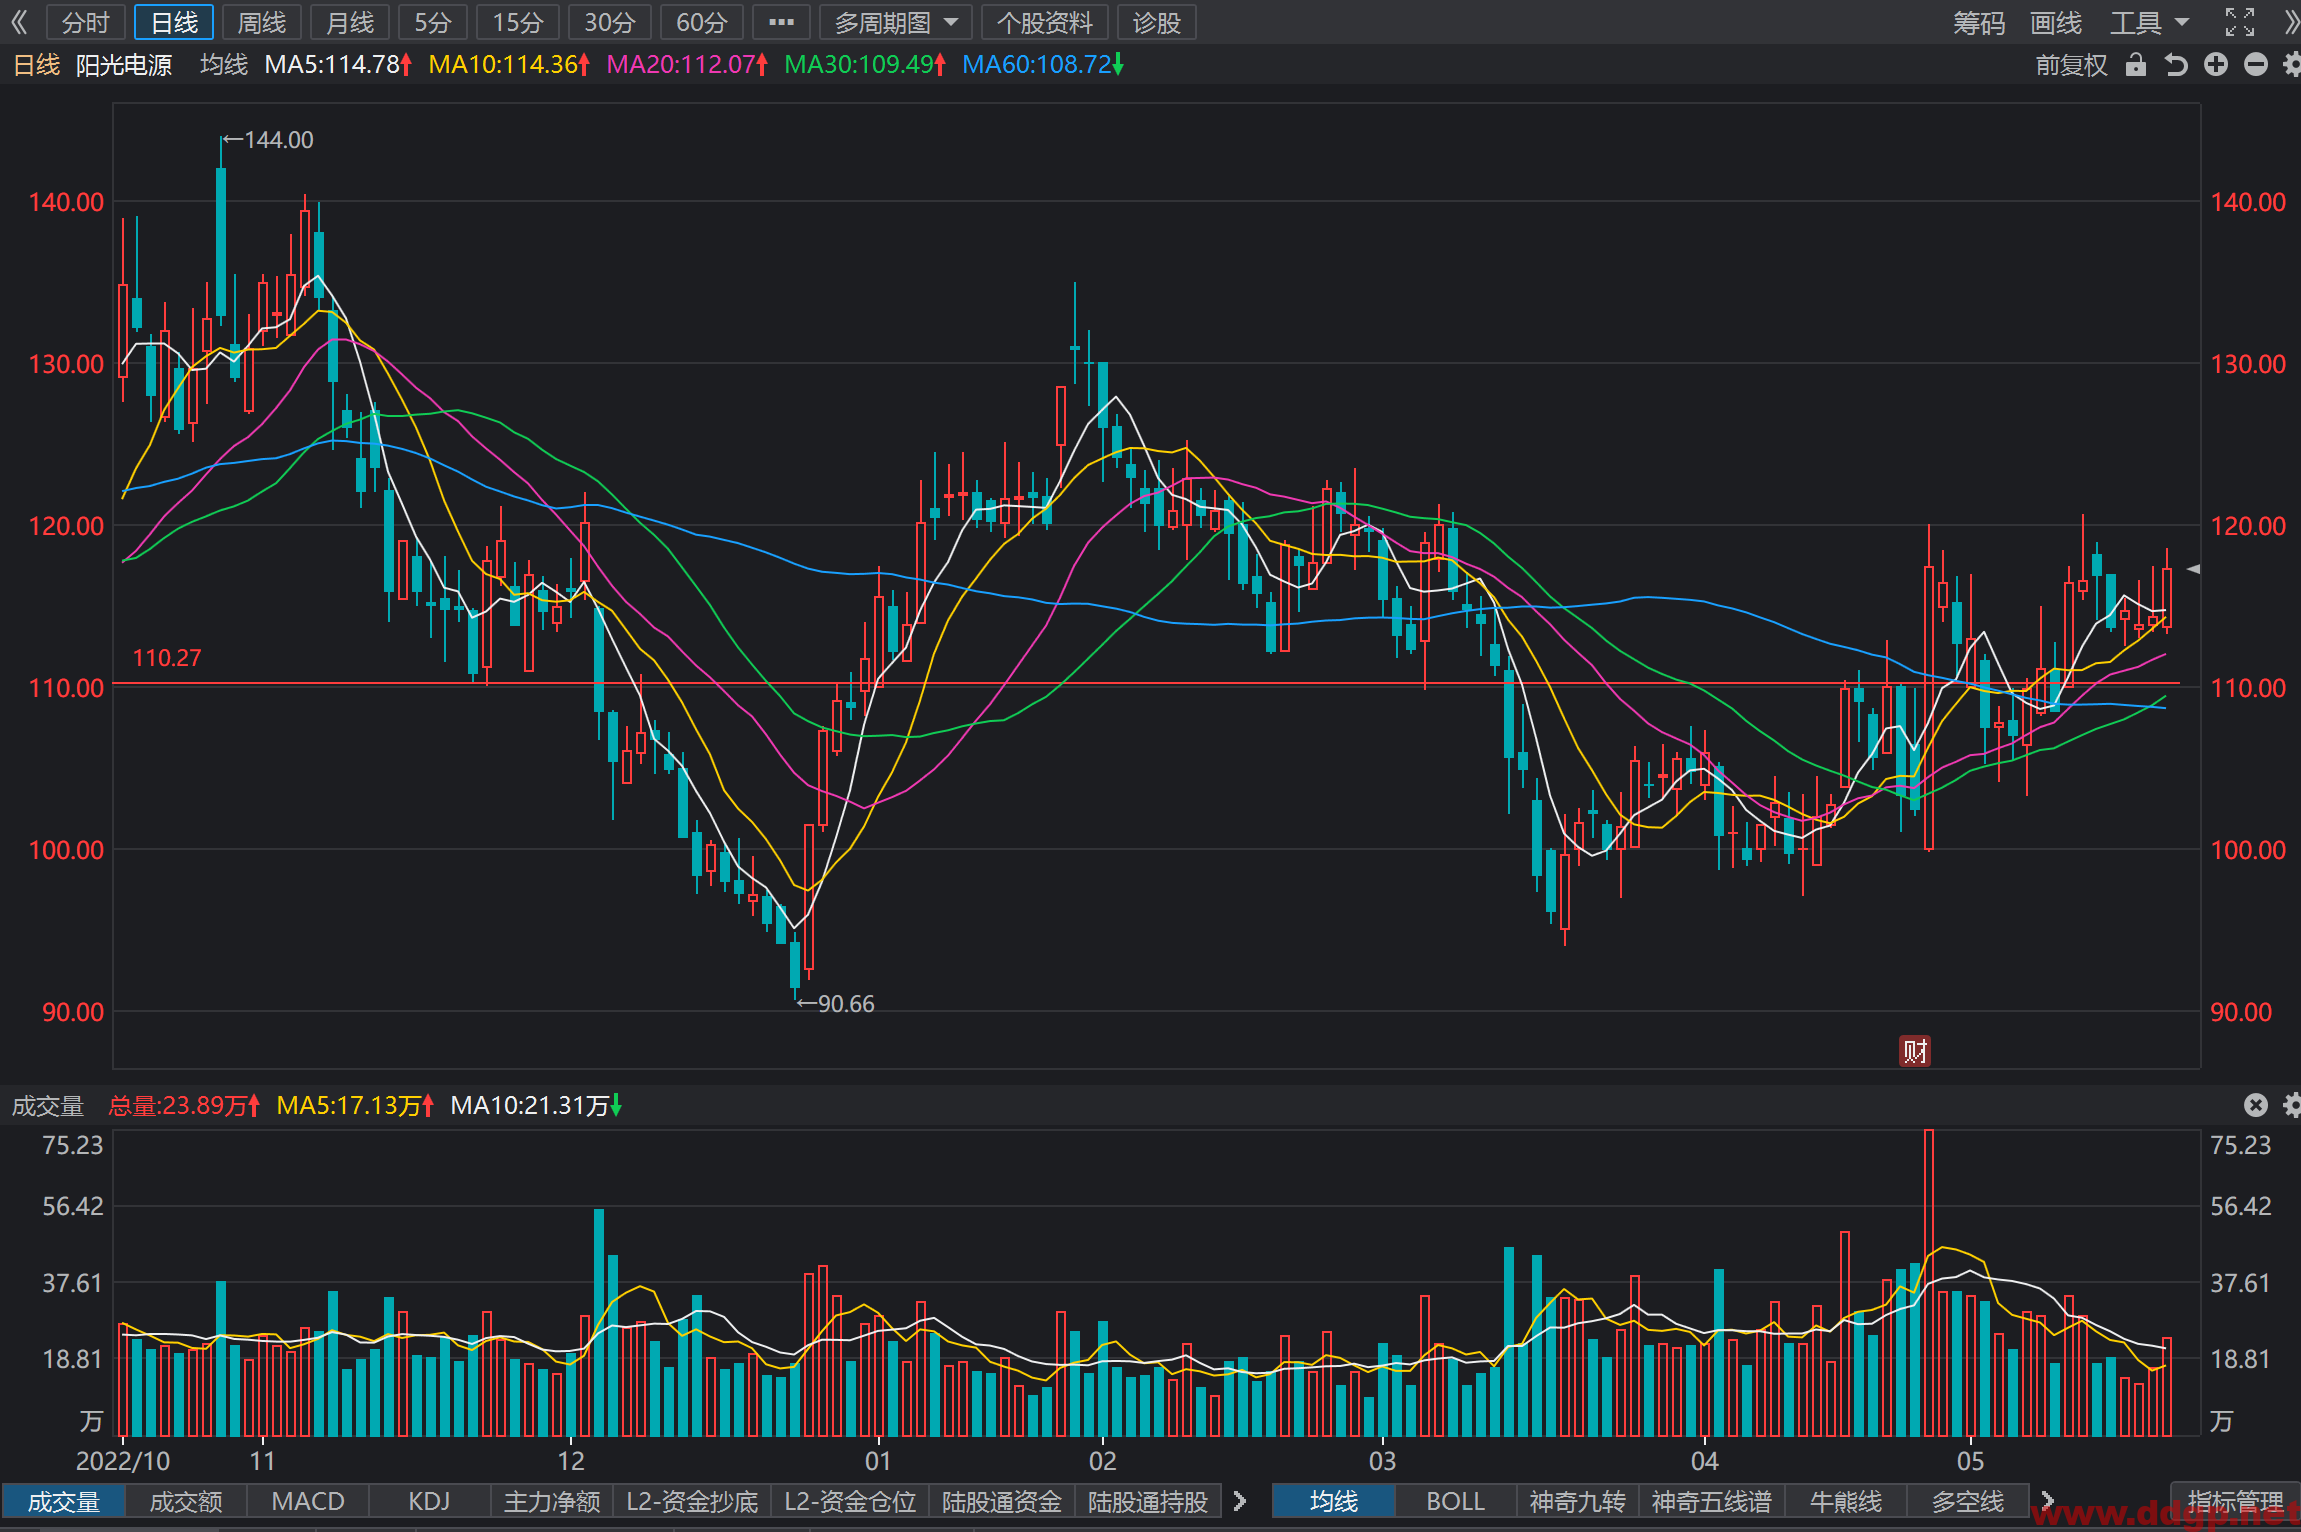The width and height of the screenshot is (2301, 1532).
Task: Click the fullscreen expand icon
Action: coord(2240,22)
